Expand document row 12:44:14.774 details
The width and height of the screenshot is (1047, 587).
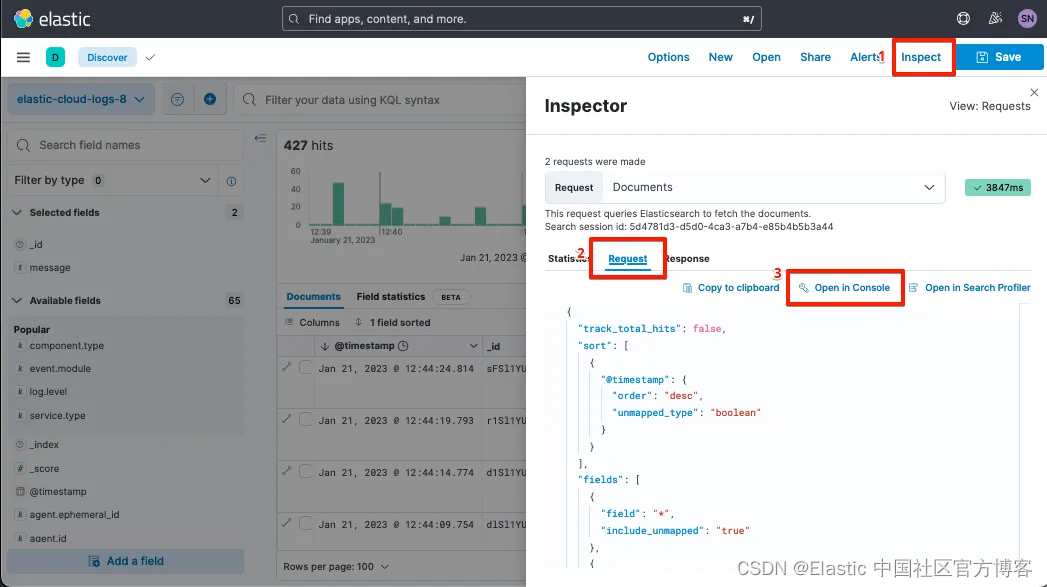286,471
